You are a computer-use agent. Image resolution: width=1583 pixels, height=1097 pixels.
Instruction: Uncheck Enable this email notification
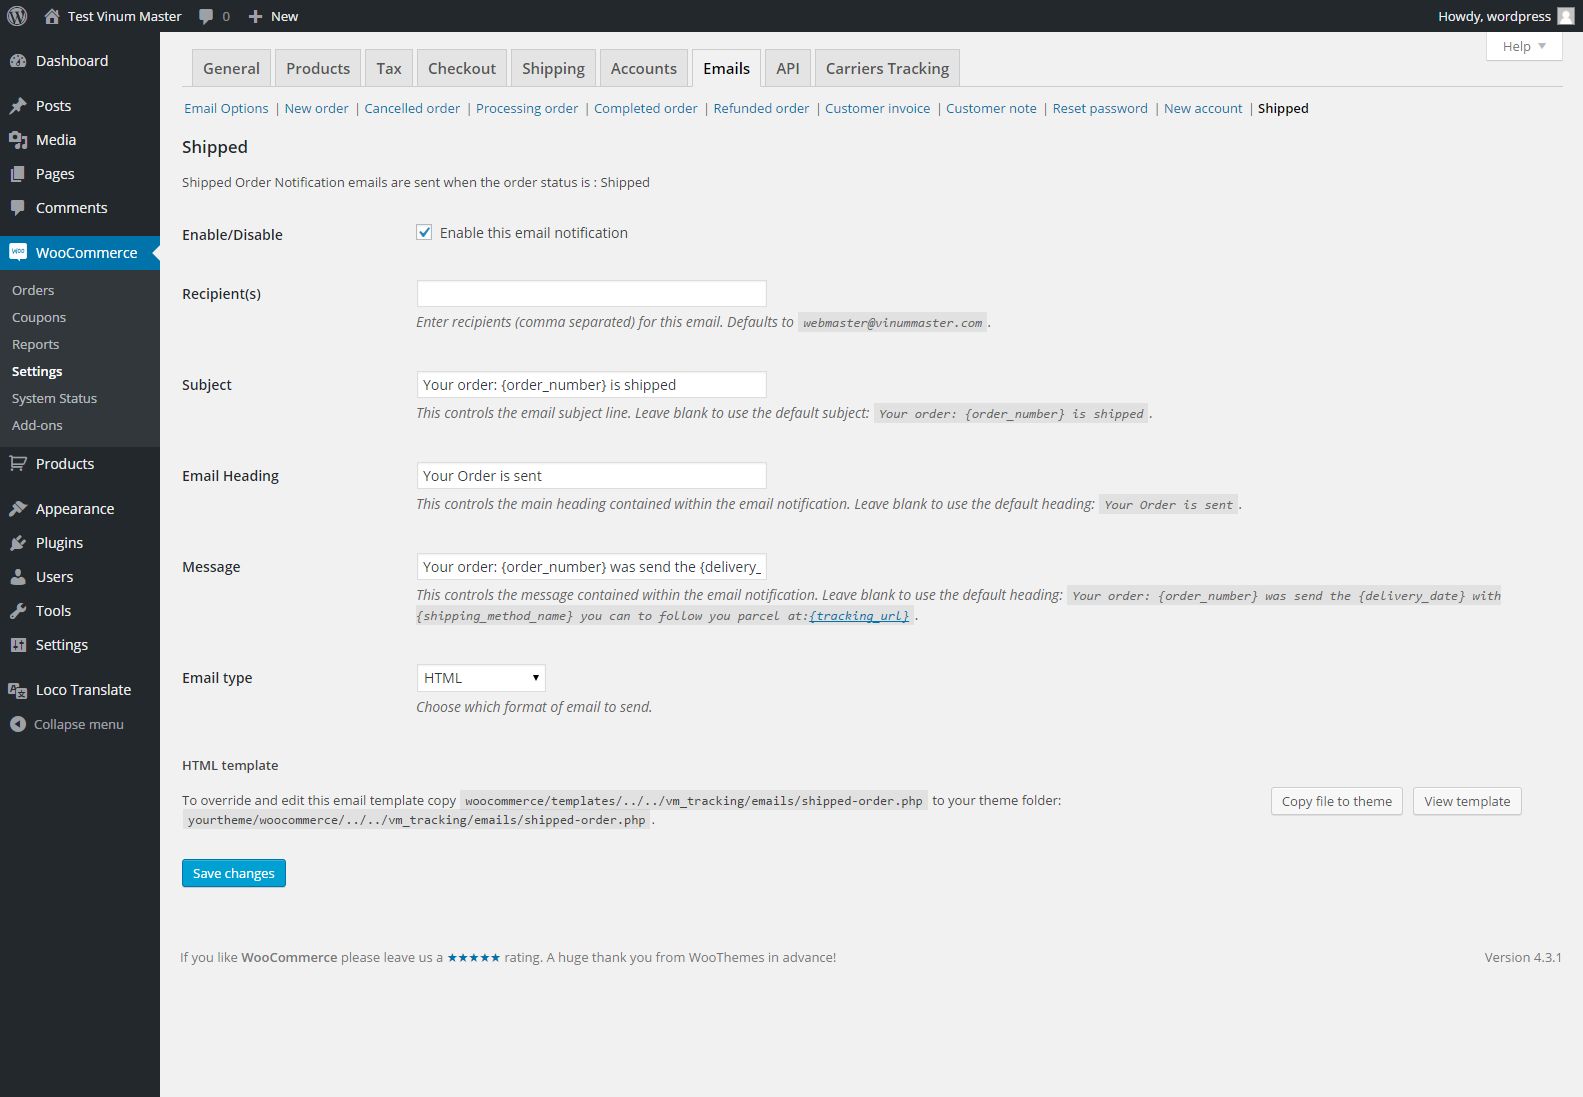(x=424, y=233)
